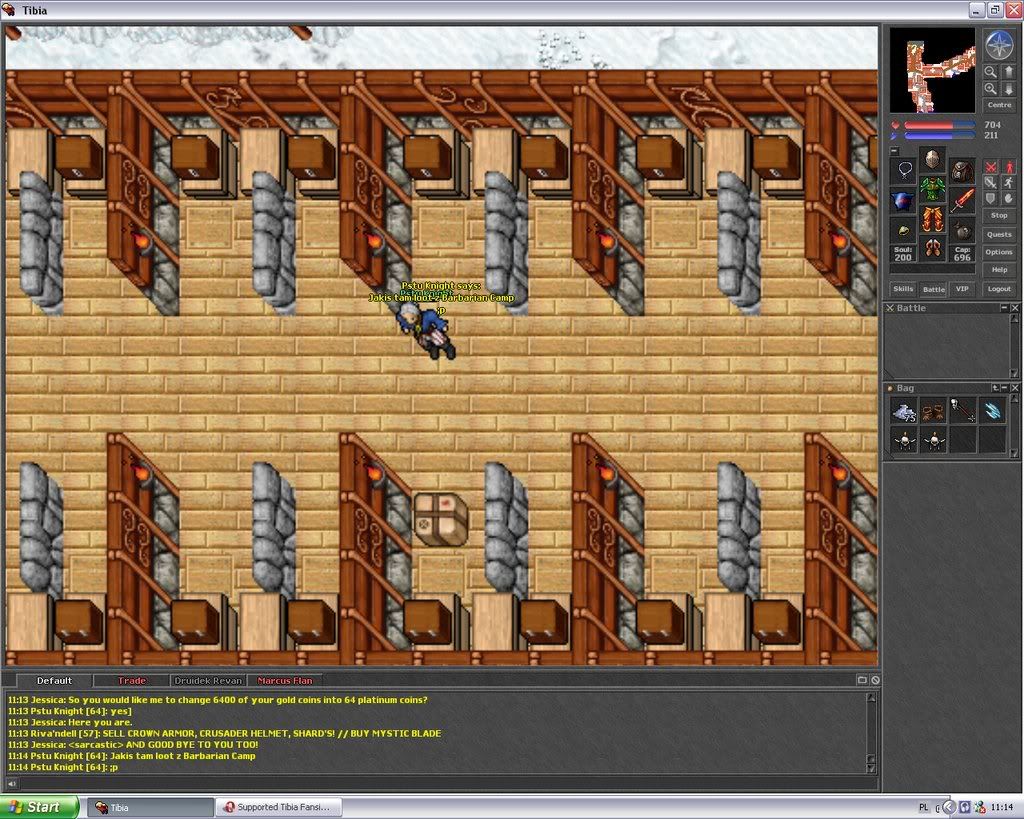Zoom in the minimap
The width and height of the screenshot is (1024, 819).
click(x=991, y=88)
